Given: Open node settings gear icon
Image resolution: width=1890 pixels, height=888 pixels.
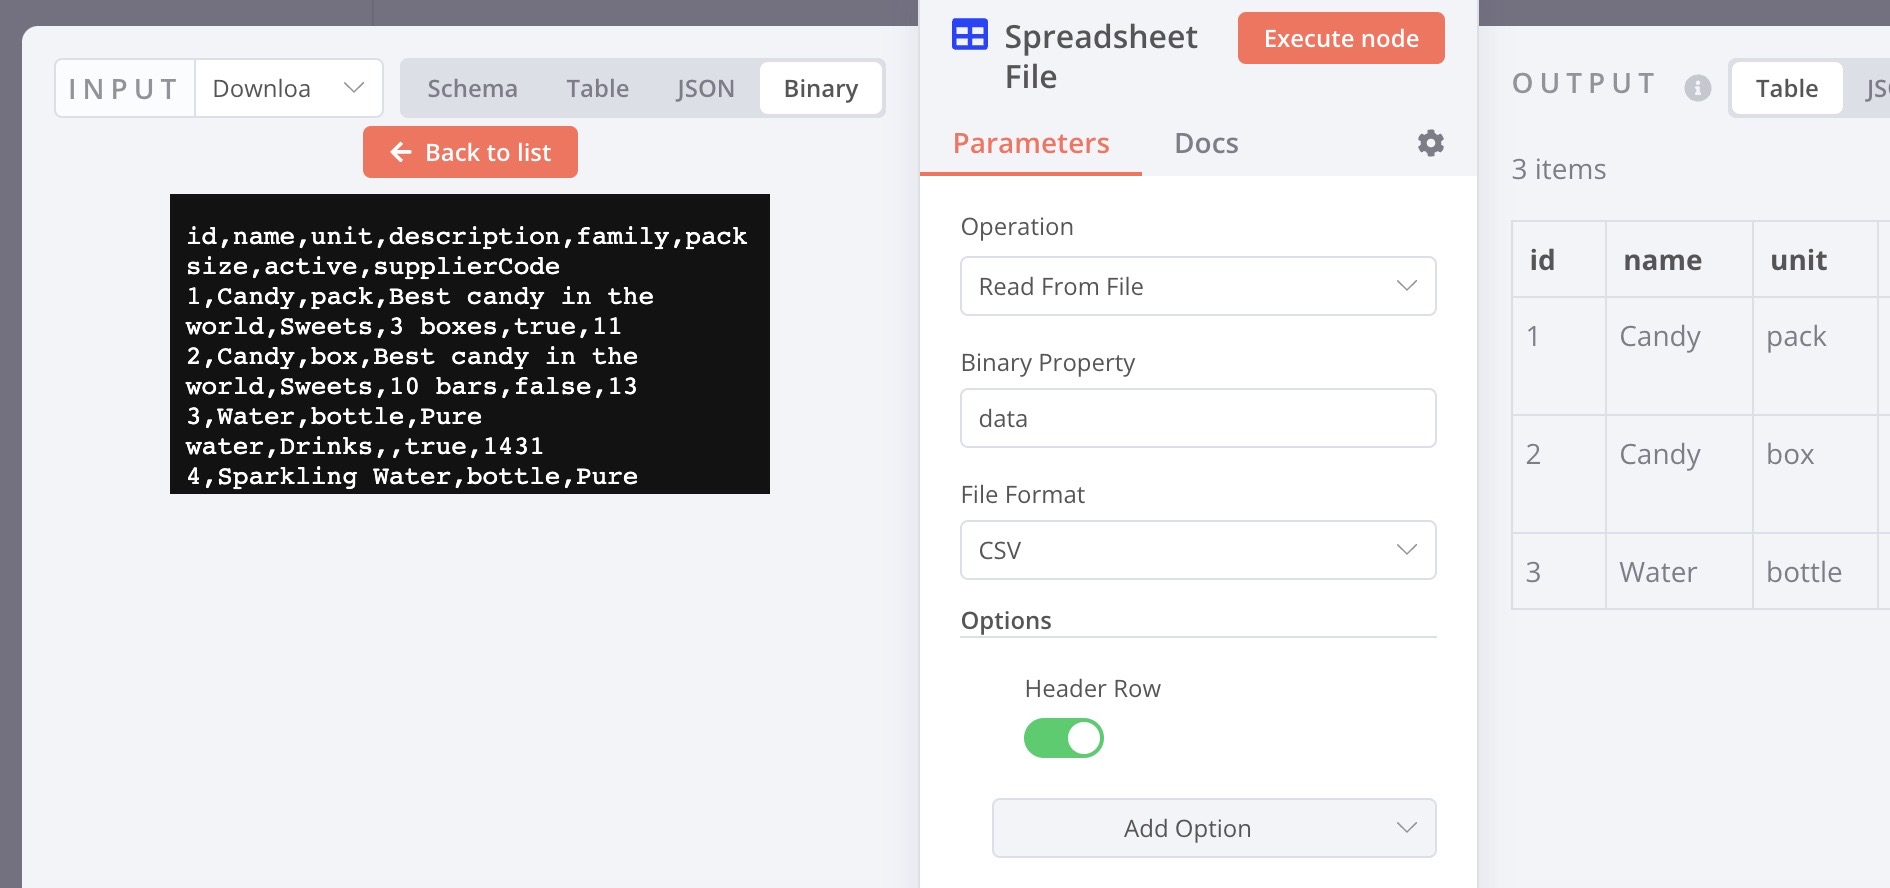Looking at the screenshot, I should pos(1430,143).
